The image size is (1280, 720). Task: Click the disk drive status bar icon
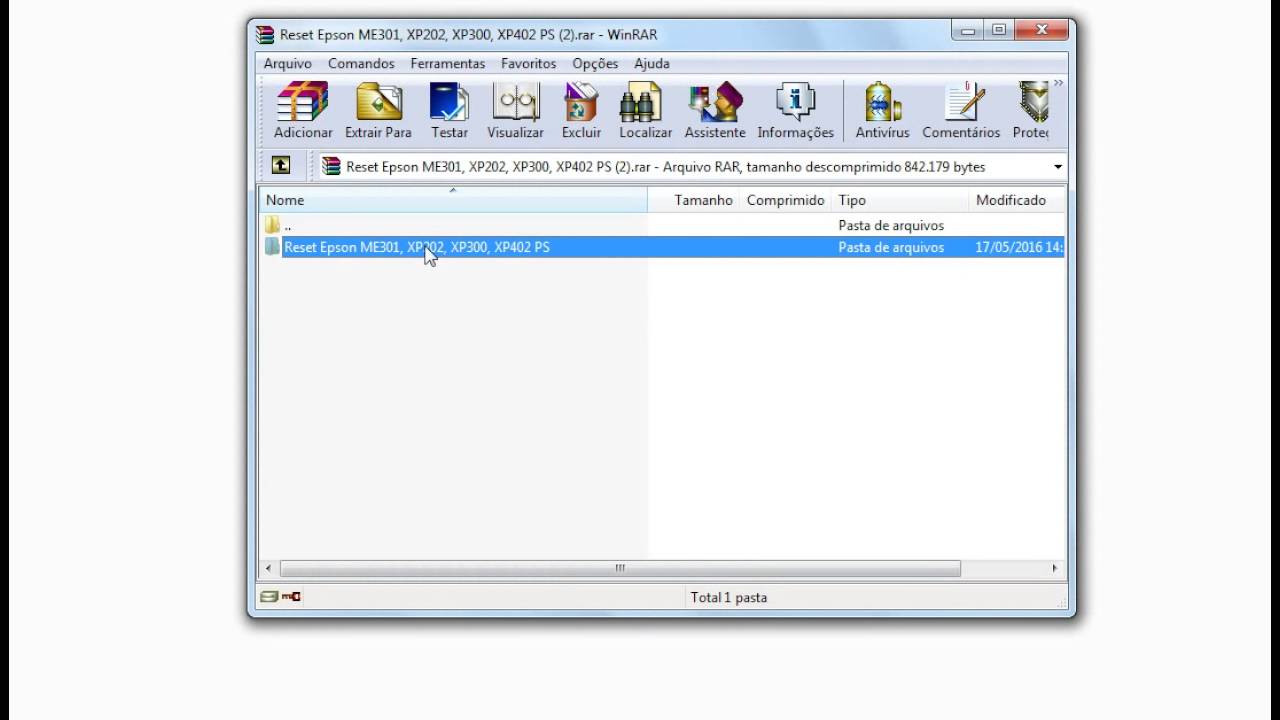[269, 597]
